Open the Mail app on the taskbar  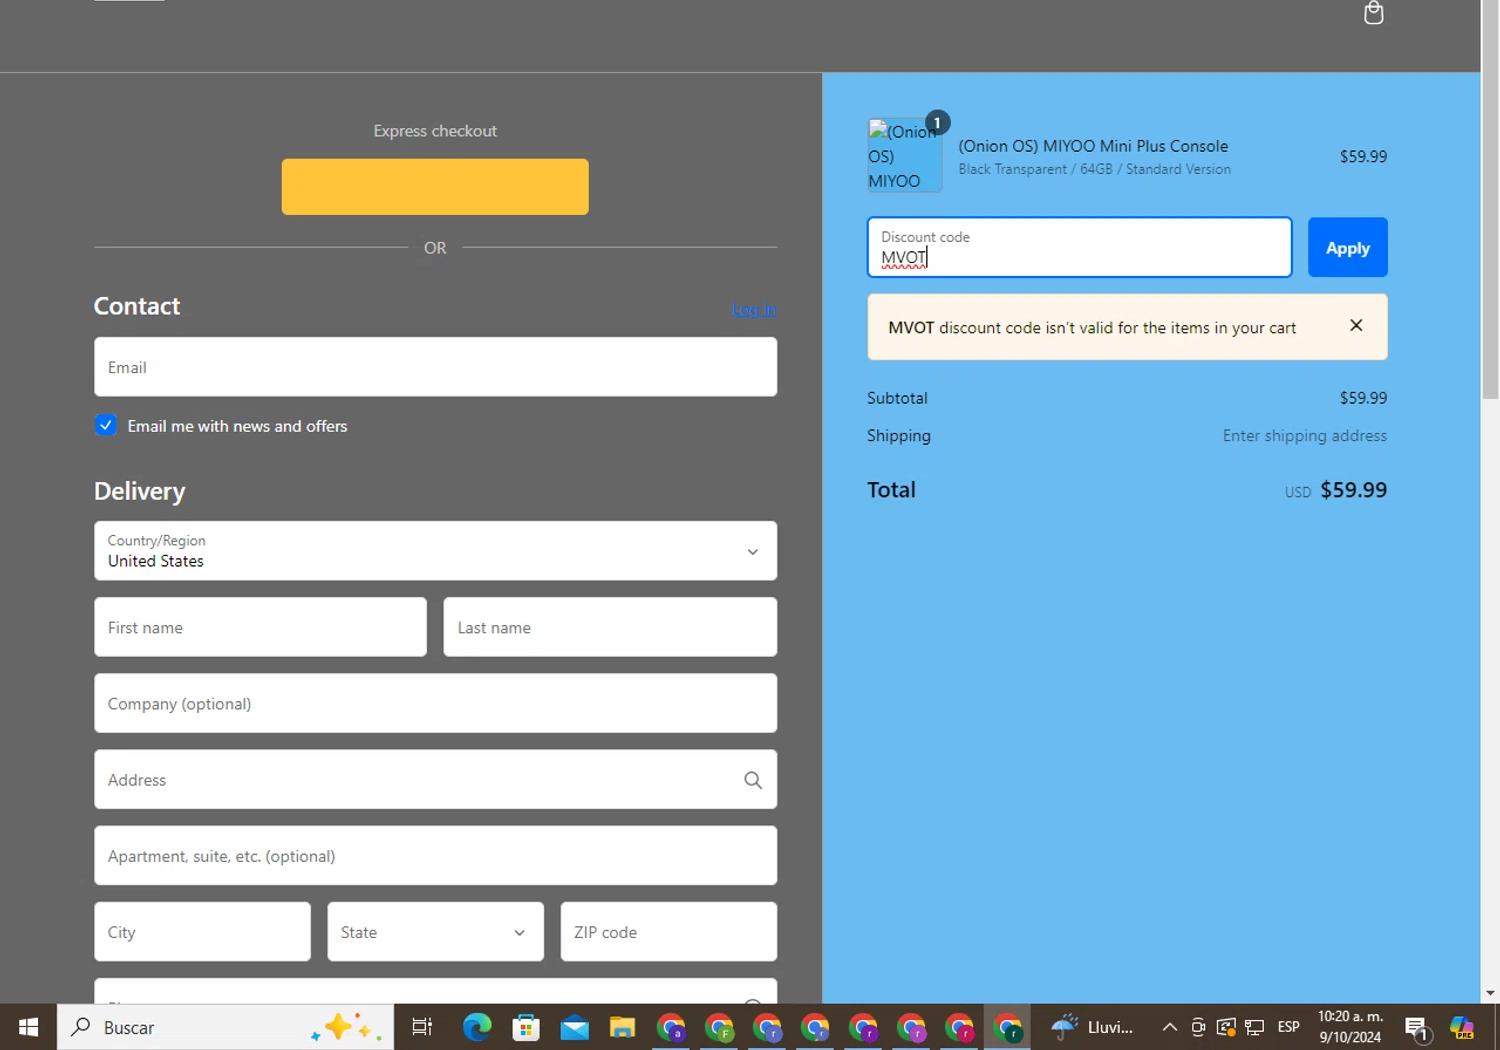(574, 1027)
